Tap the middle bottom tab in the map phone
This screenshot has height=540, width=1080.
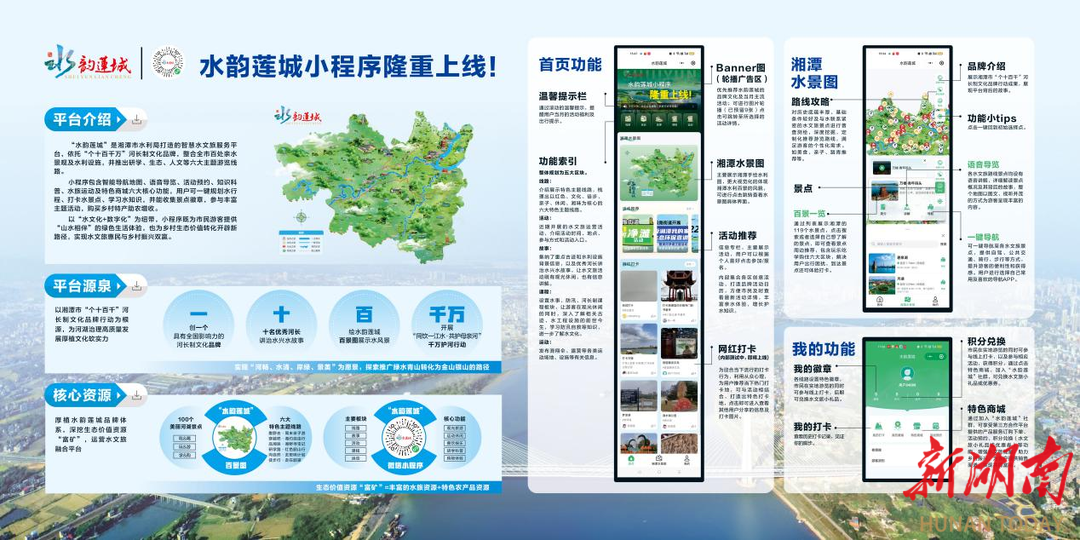(x=907, y=301)
